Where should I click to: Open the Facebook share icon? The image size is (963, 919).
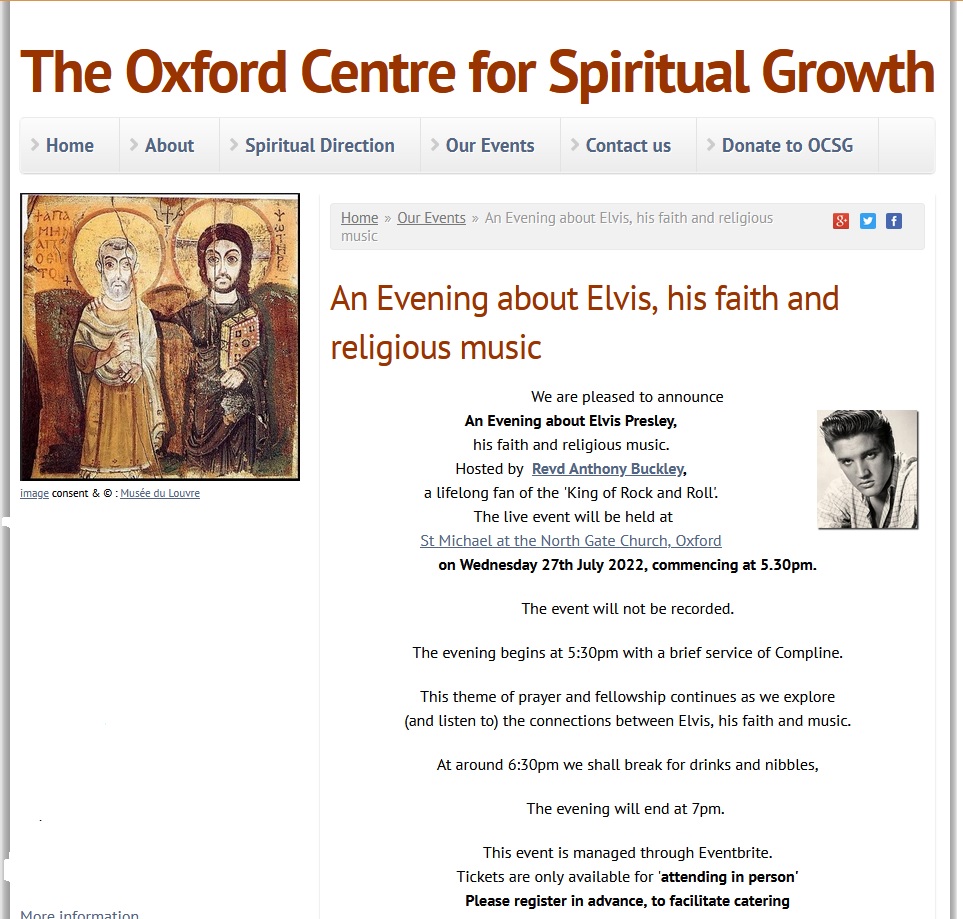[894, 221]
